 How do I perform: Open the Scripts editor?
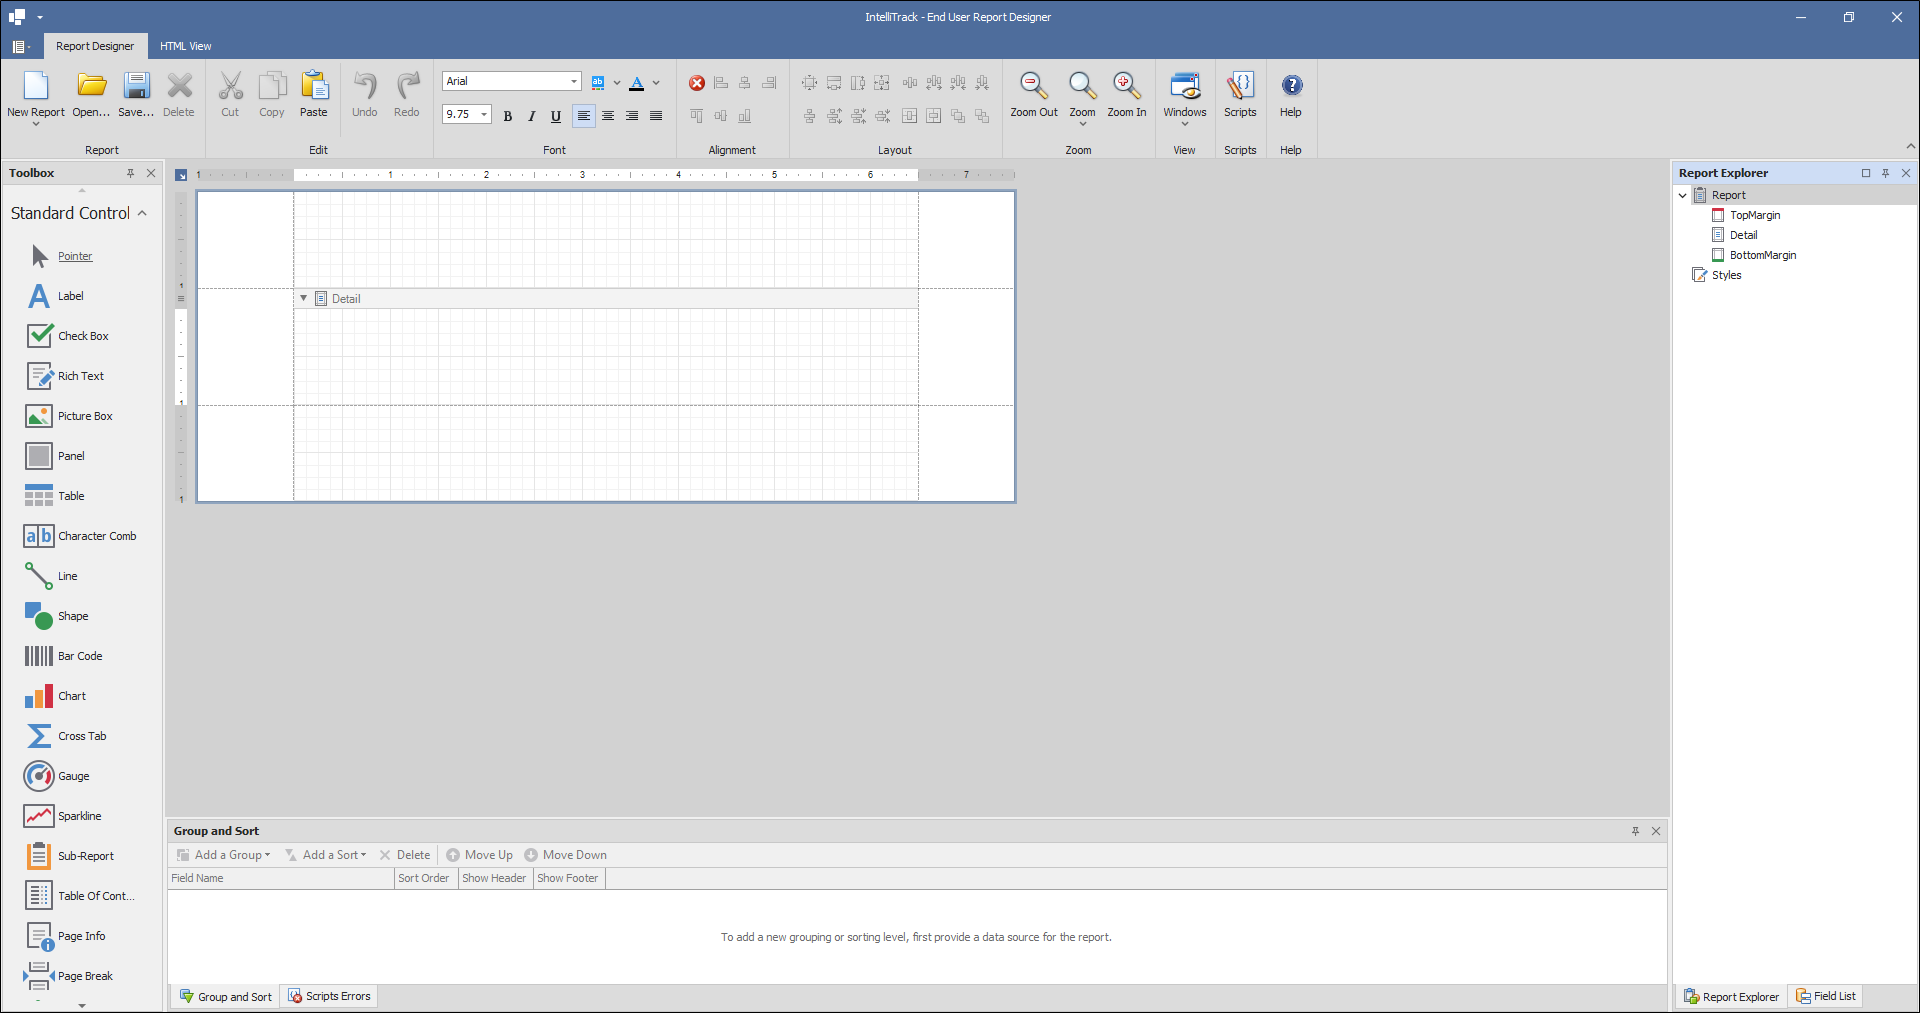[x=1240, y=95]
